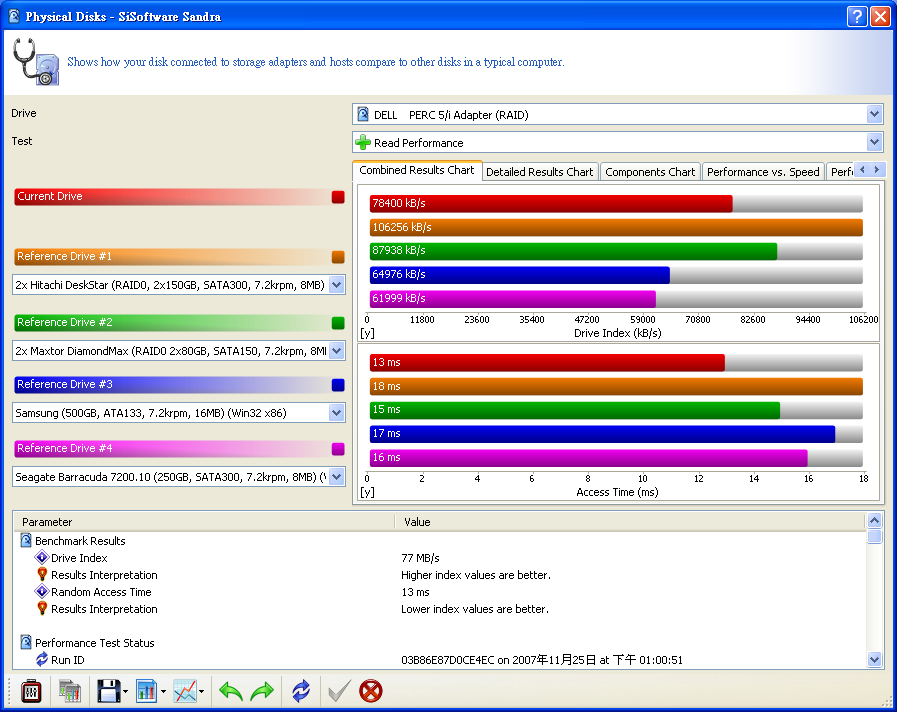The width and height of the screenshot is (897, 712).
Task: Open the save icon dropdown arrow
Action: tap(125, 691)
